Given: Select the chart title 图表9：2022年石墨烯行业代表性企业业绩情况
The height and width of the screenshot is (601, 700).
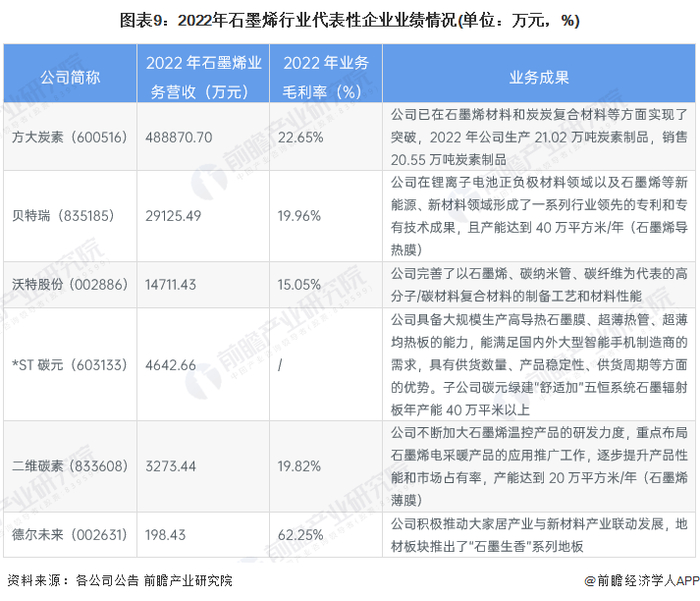Looking at the screenshot, I should tap(350, 21).
